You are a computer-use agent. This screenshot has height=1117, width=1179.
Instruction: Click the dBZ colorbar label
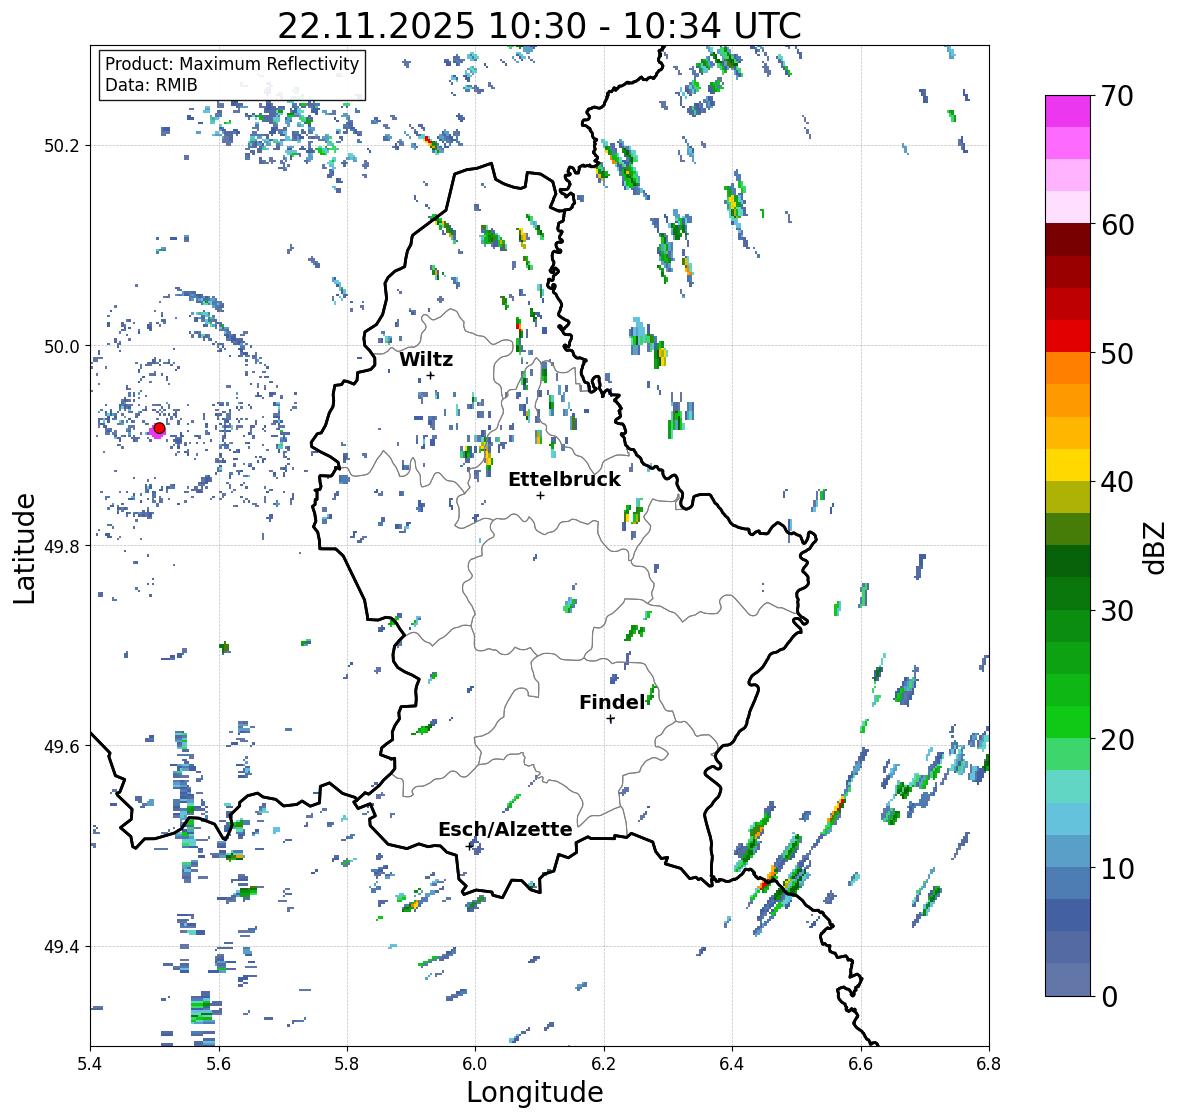1155,547
